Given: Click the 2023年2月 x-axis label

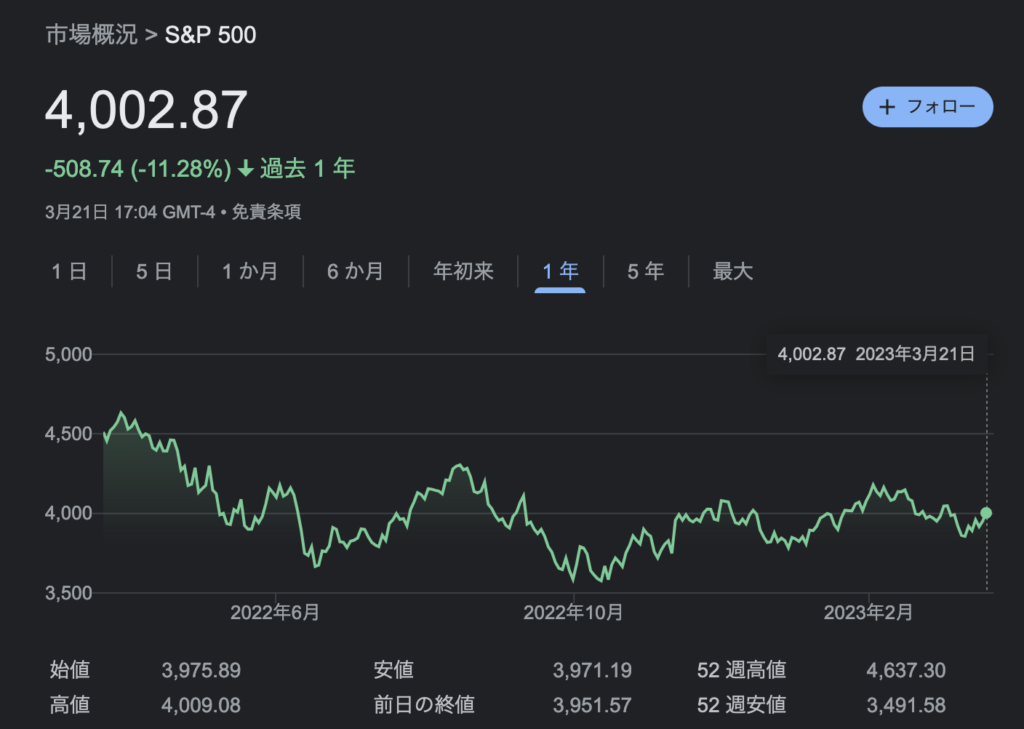Looking at the screenshot, I should (x=868, y=613).
